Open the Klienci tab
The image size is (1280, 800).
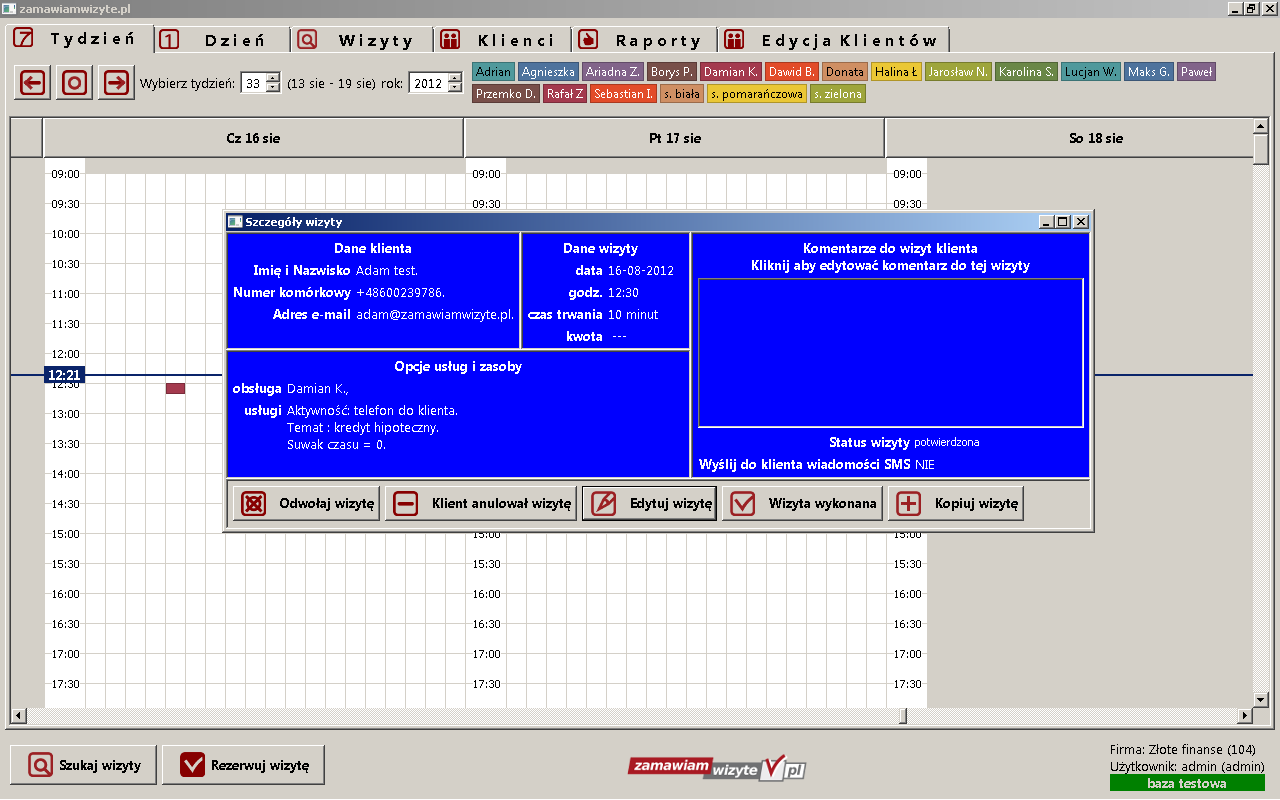point(503,40)
